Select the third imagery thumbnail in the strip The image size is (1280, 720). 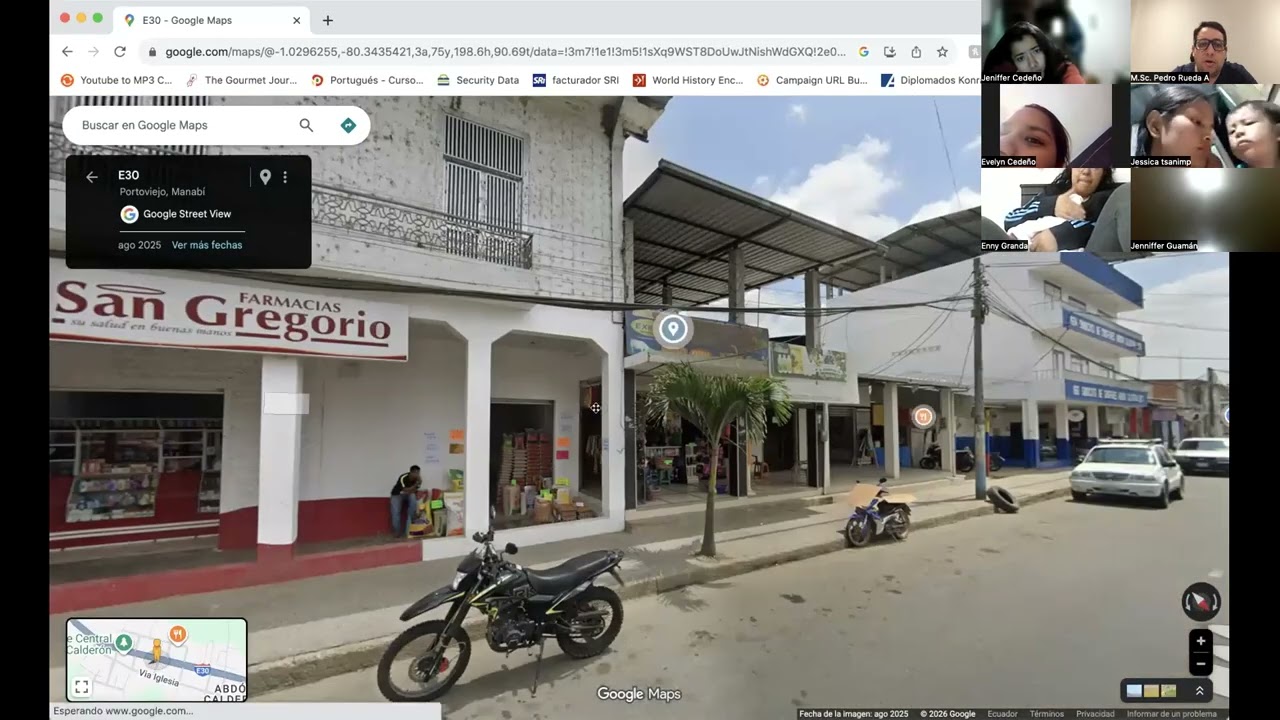coord(1168,690)
